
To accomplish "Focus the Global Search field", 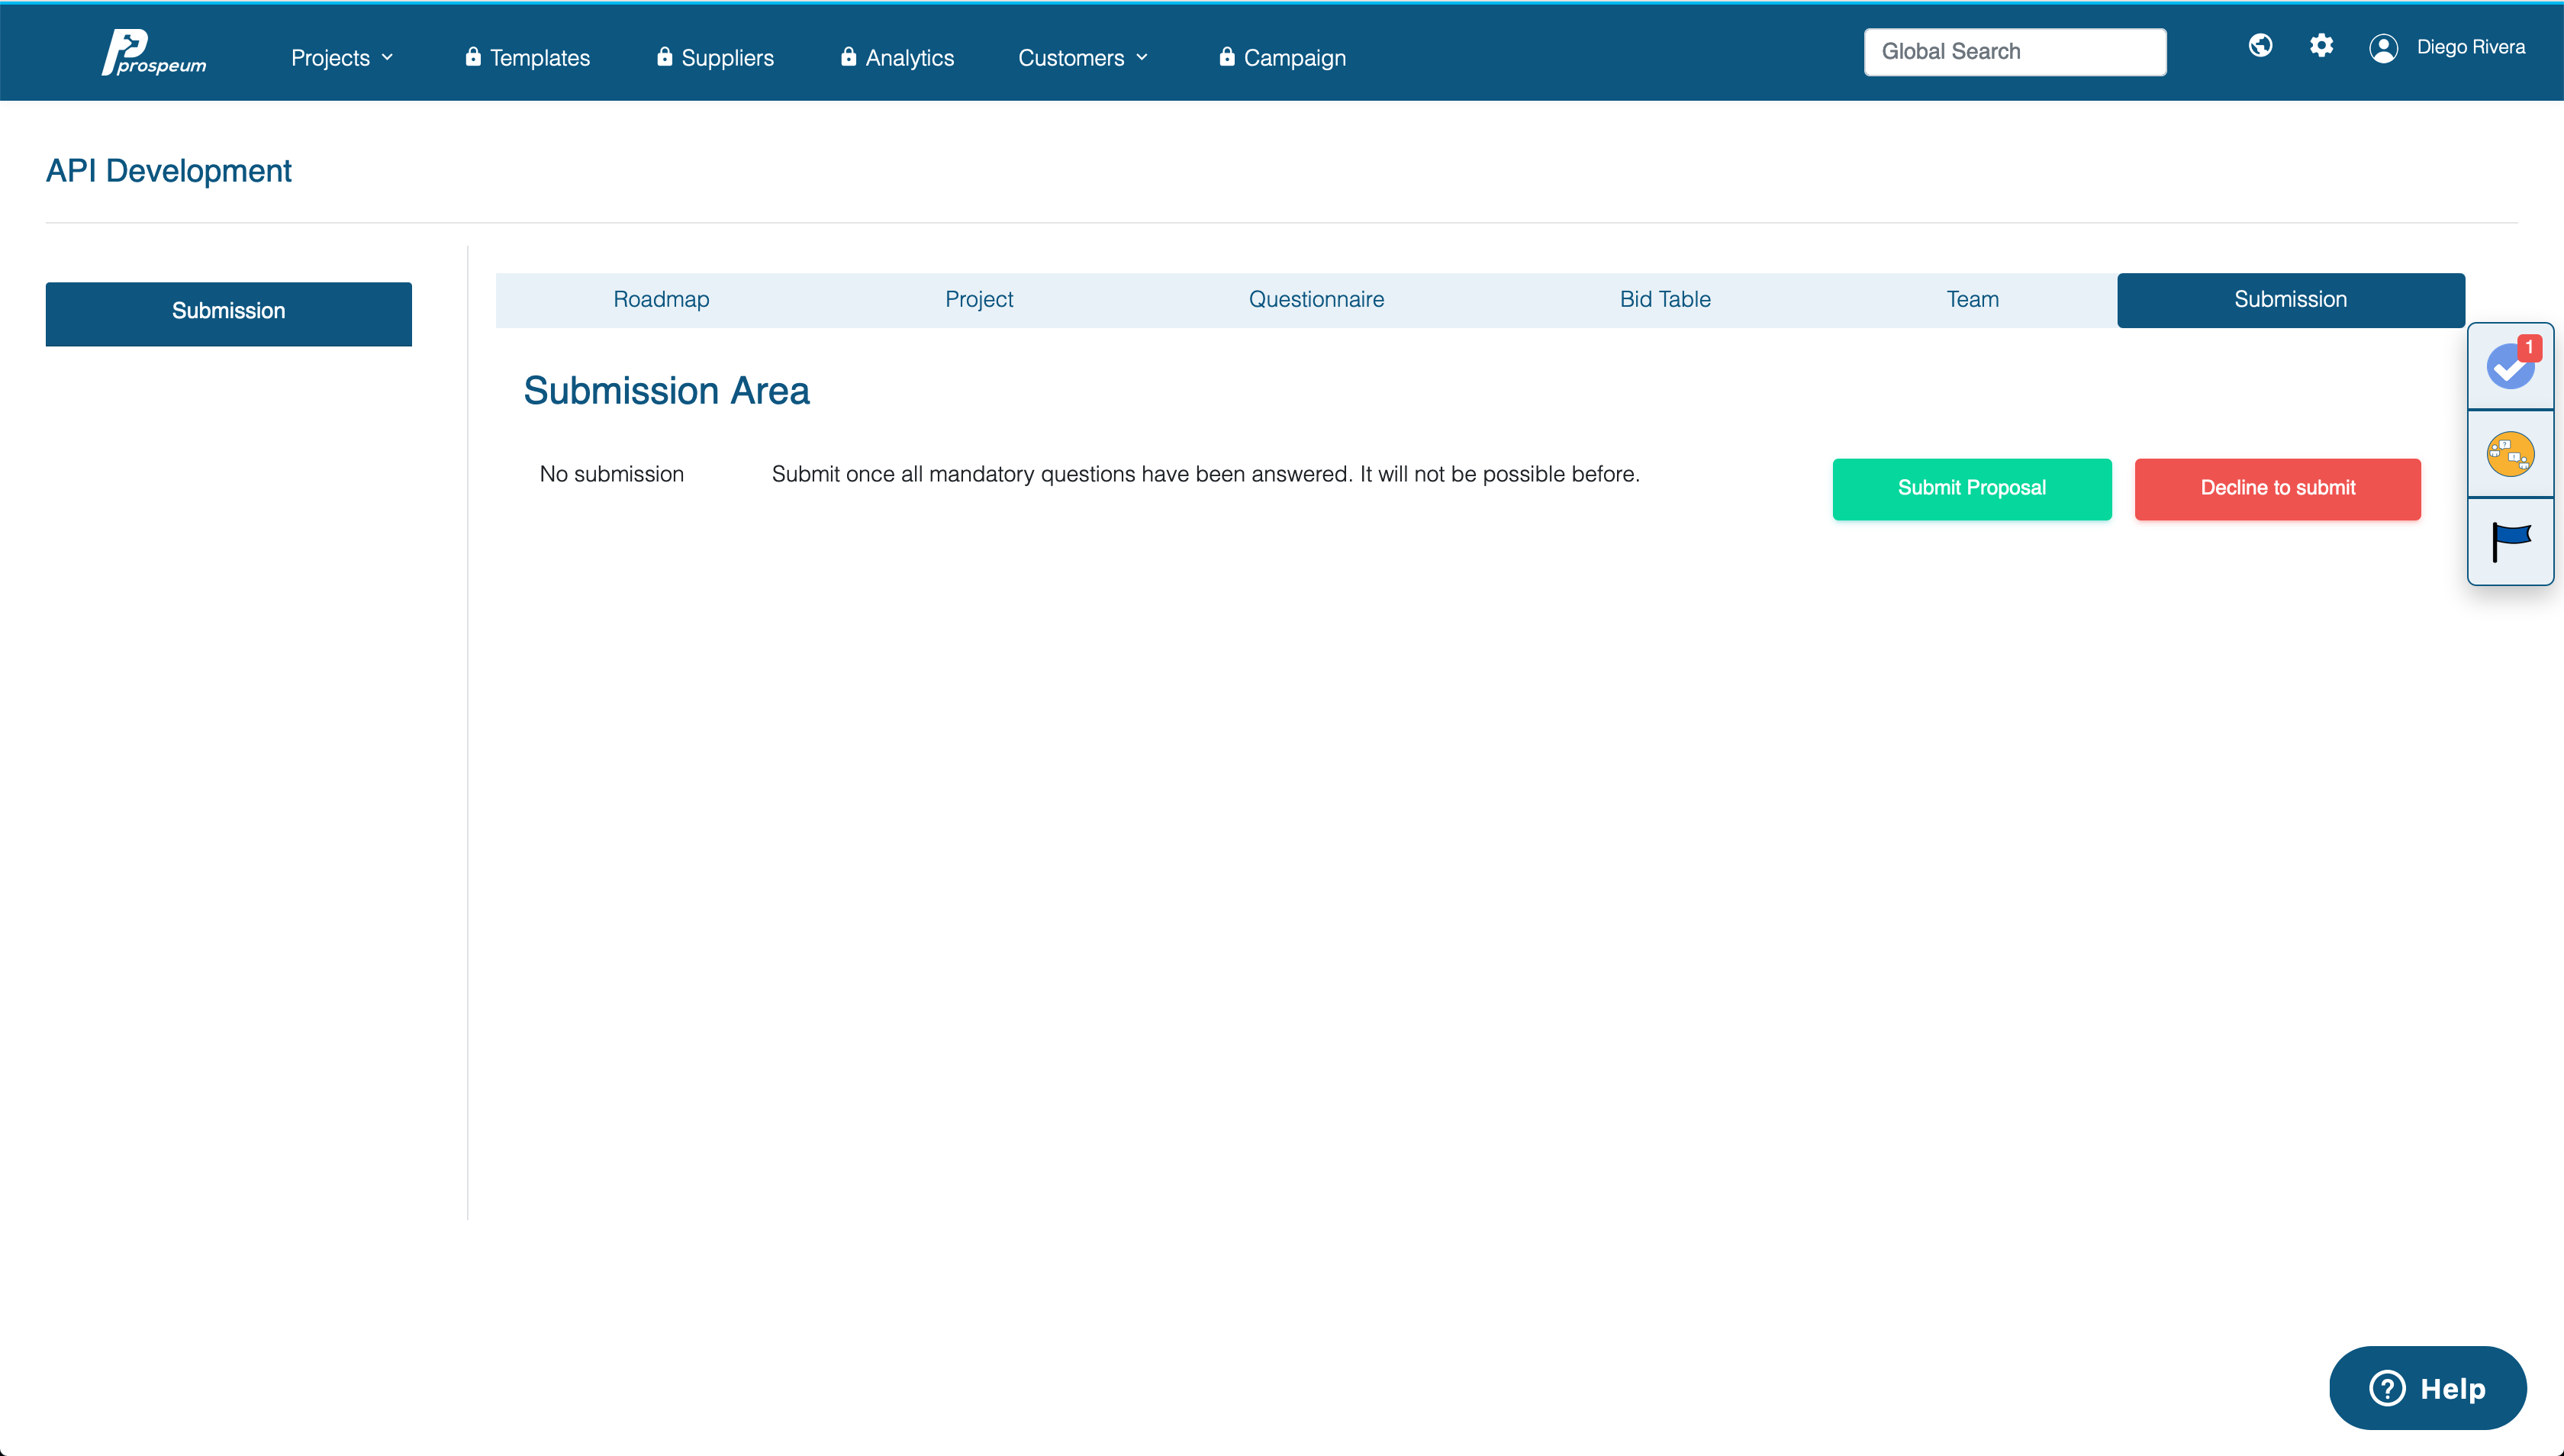I will tap(2015, 52).
